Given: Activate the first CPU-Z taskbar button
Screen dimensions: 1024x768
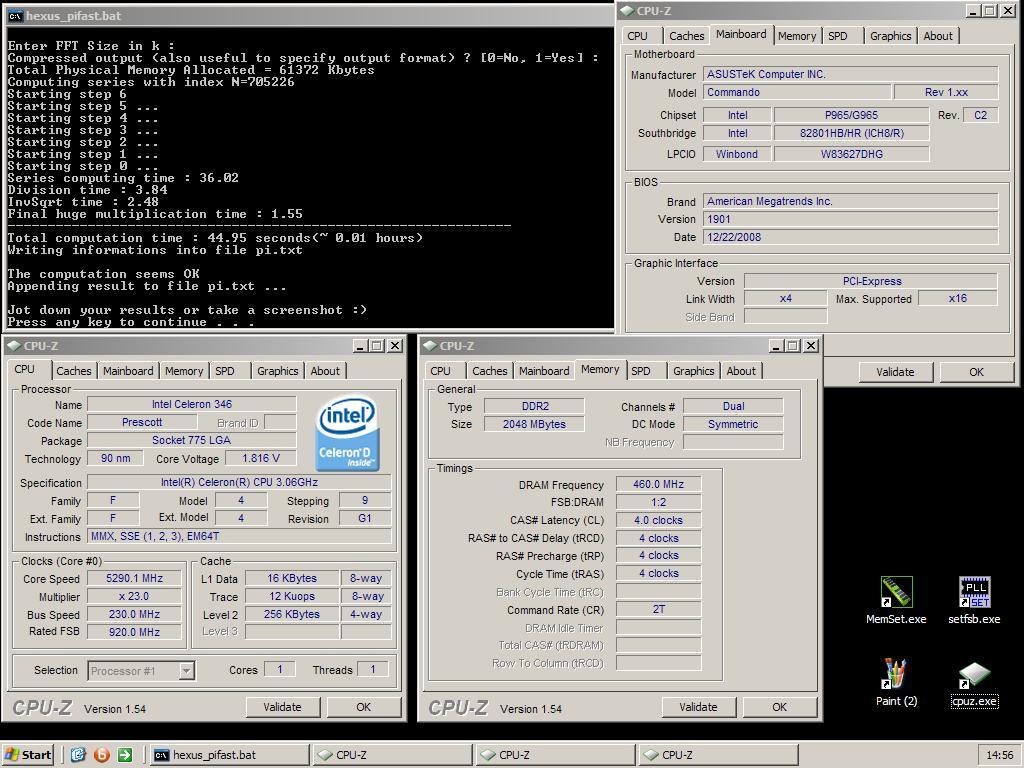Looking at the screenshot, I should (392, 755).
